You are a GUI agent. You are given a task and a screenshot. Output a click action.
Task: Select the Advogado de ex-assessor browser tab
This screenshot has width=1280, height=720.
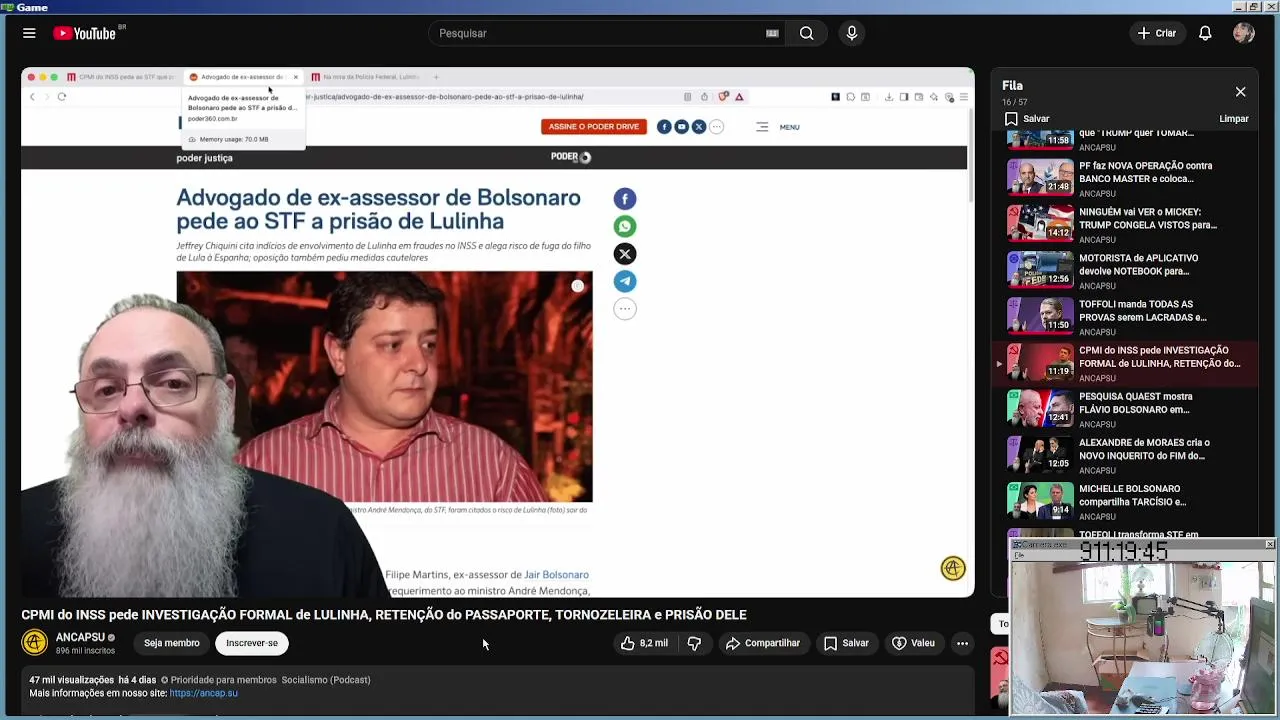coord(241,77)
